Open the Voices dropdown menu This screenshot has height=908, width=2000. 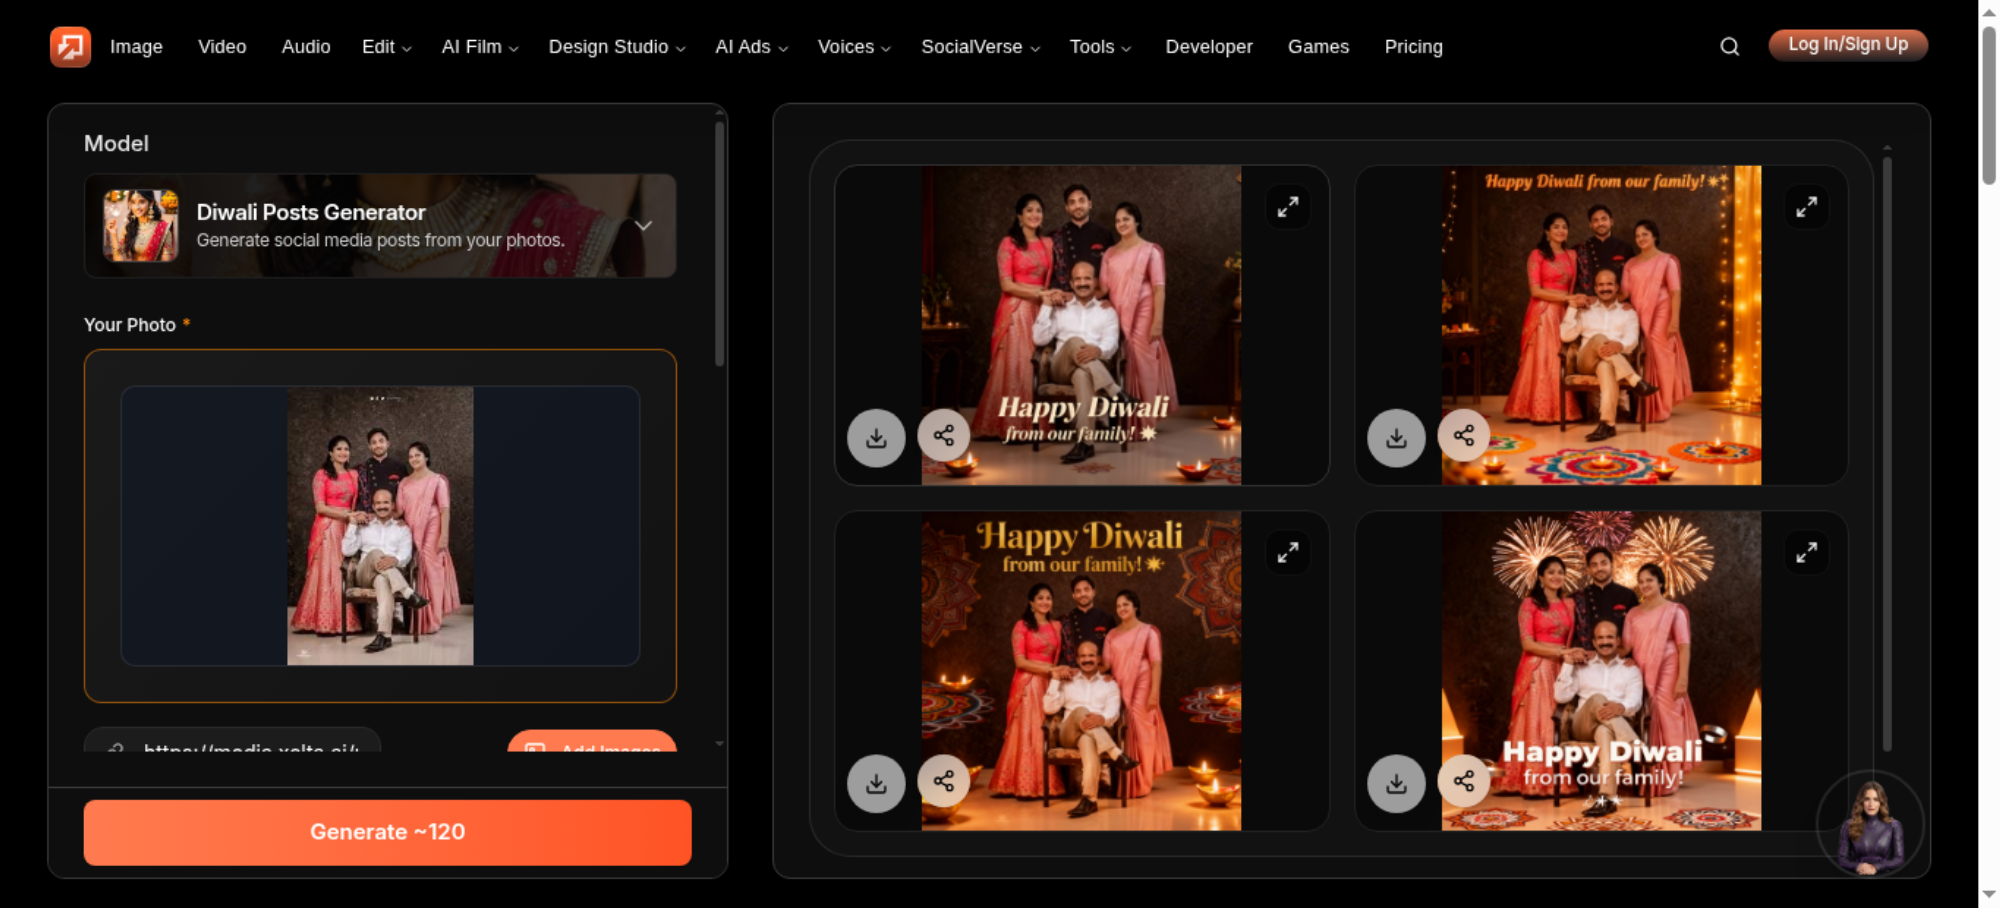coord(854,47)
